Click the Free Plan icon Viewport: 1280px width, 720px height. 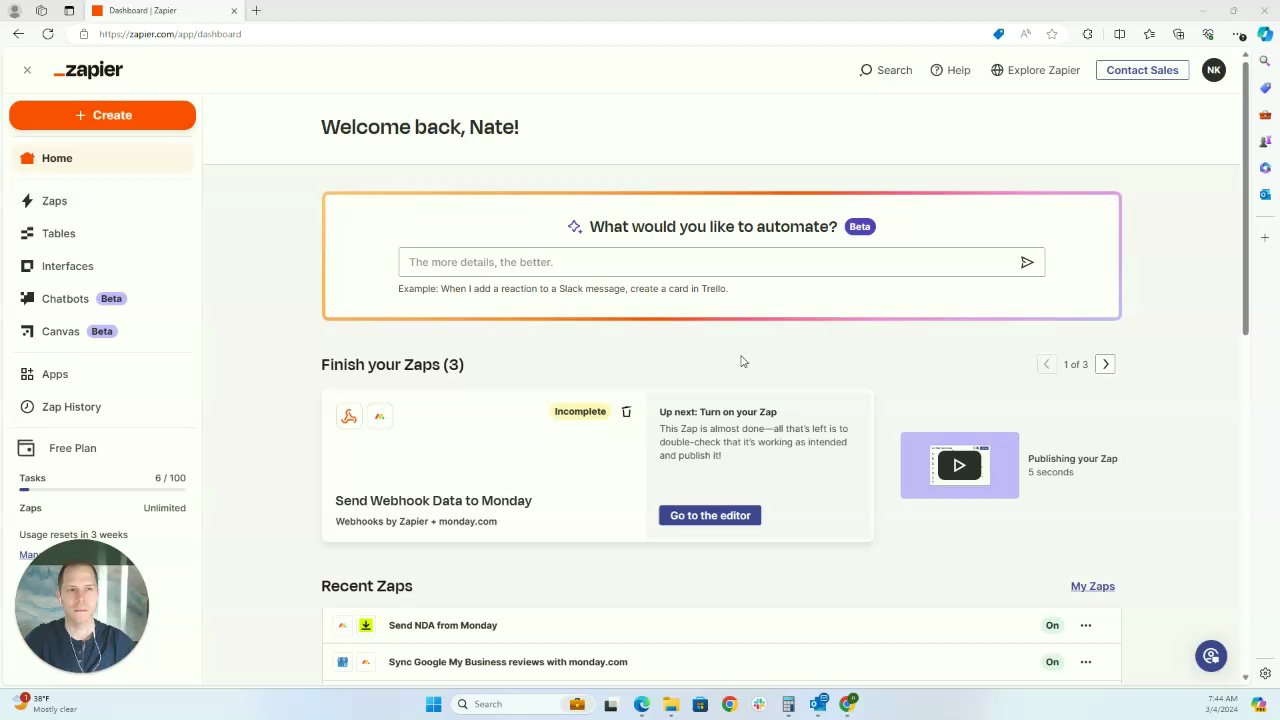coord(27,448)
